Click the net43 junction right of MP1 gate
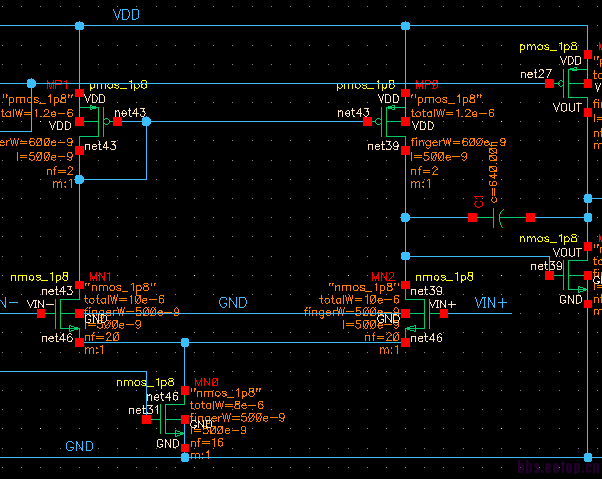The image size is (602, 479). click(x=146, y=122)
